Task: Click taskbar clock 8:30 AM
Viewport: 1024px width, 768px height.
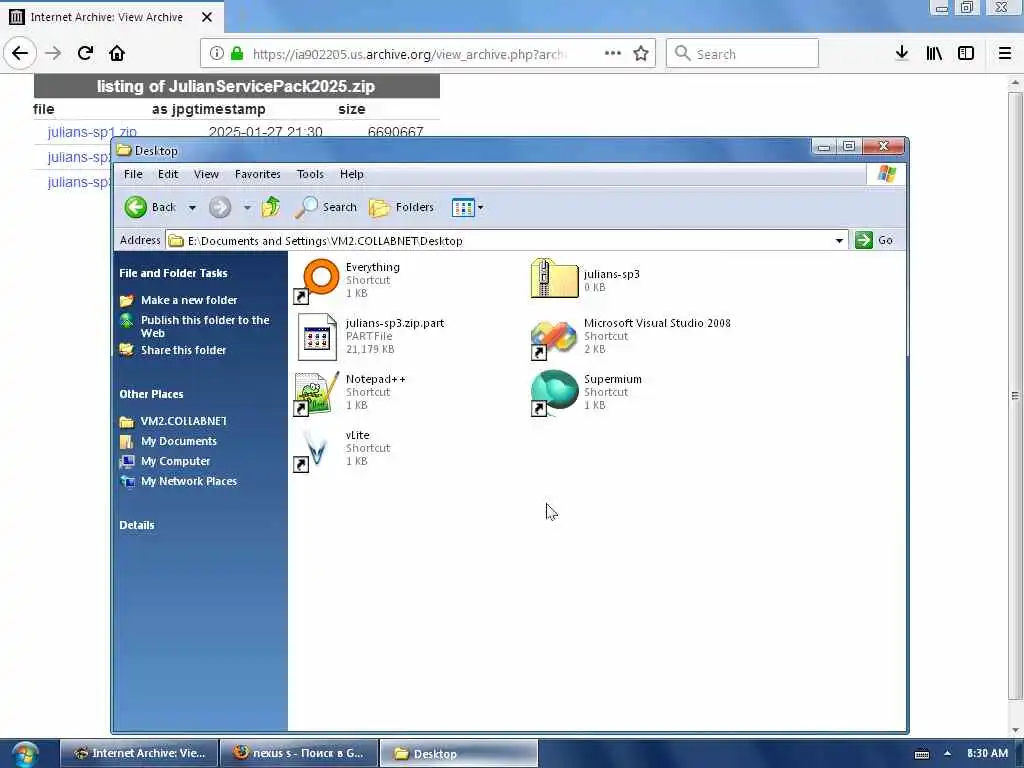Action: coord(987,753)
